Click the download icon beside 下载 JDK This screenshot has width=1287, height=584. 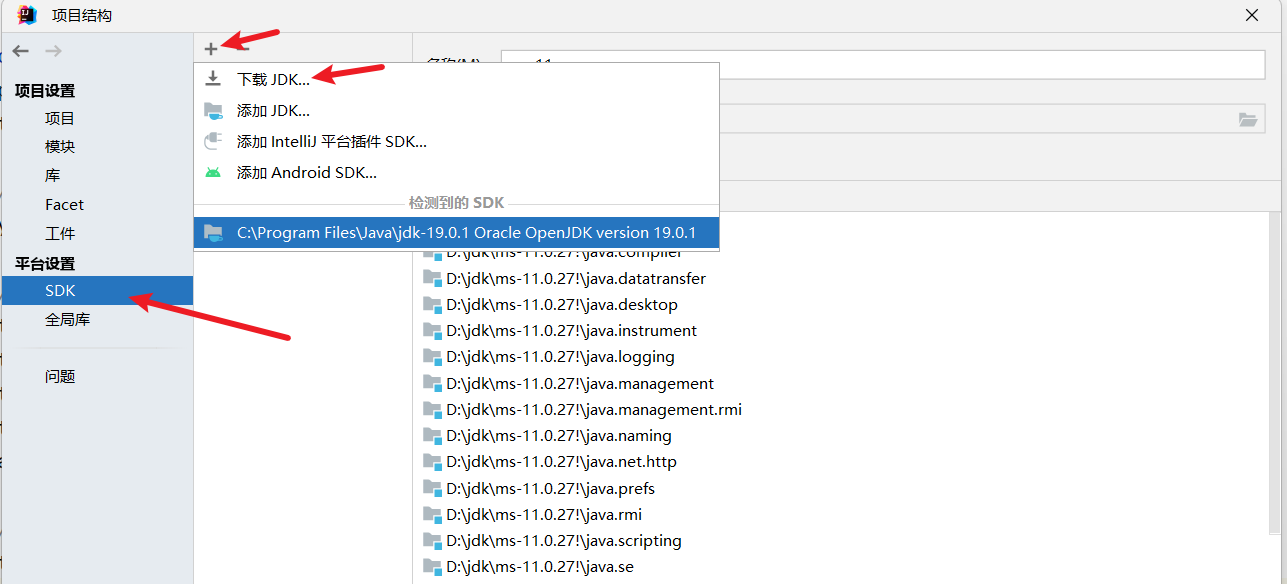[x=213, y=79]
